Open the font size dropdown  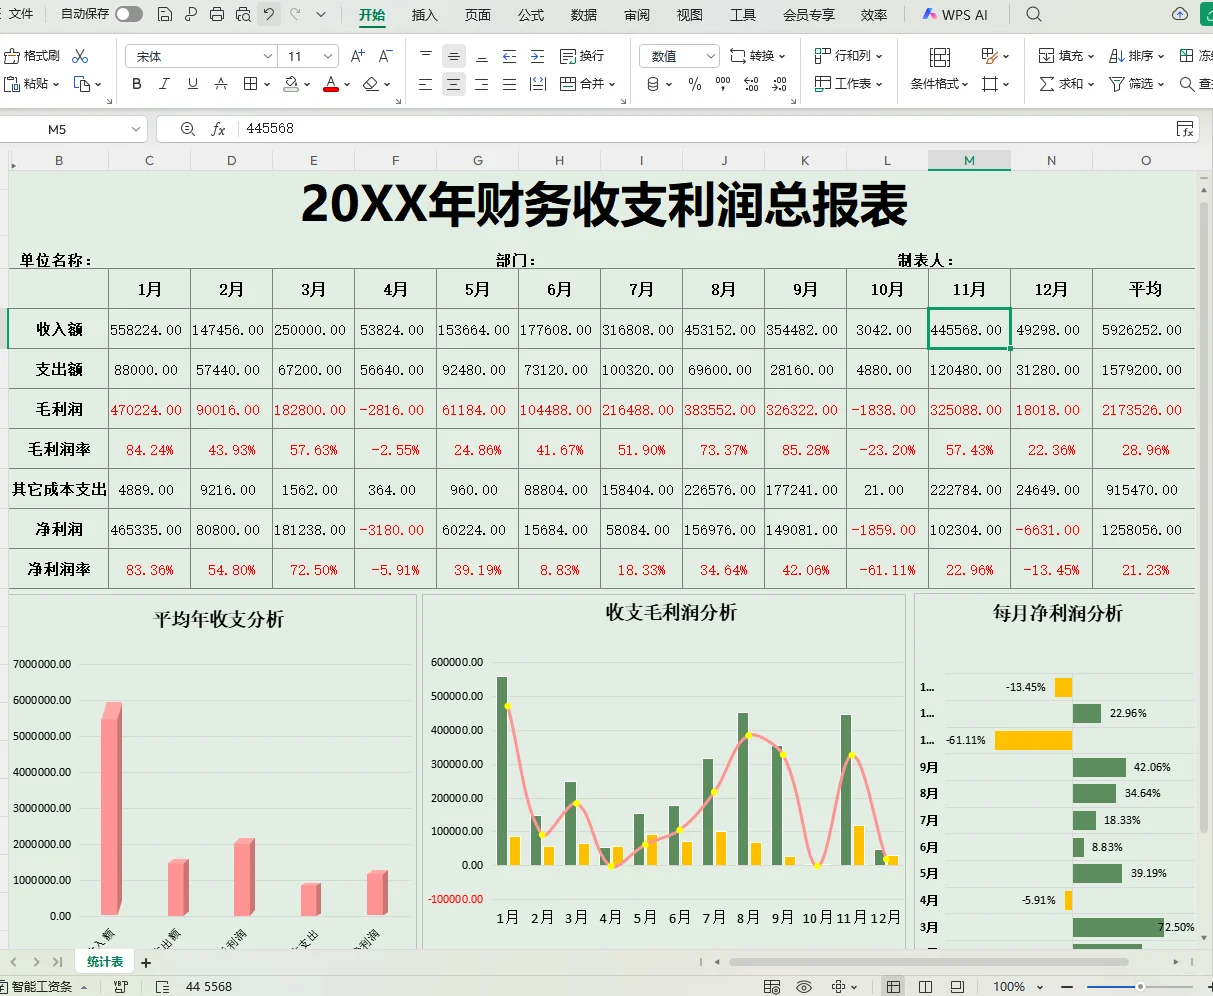coord(328,56)
